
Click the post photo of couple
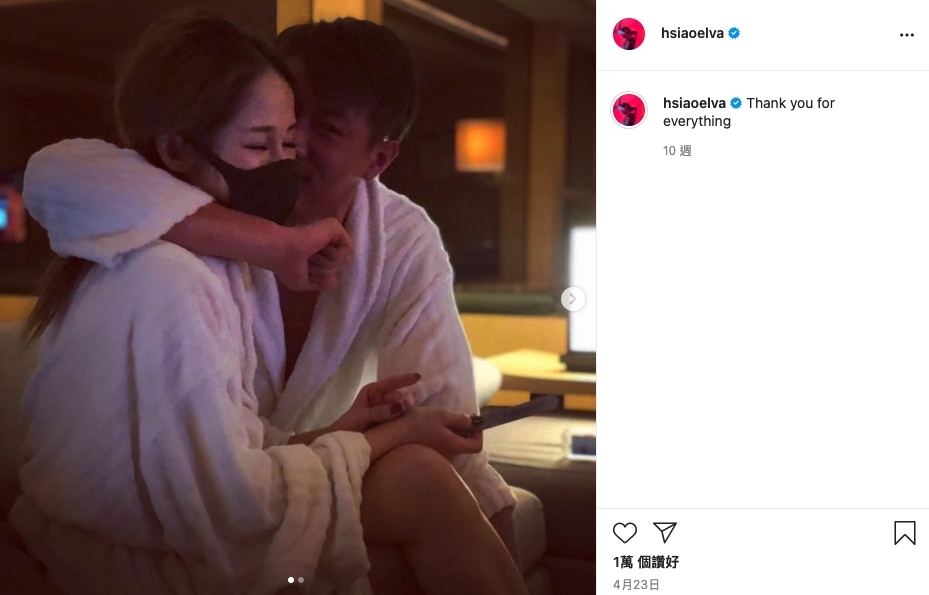click(297, 298)
